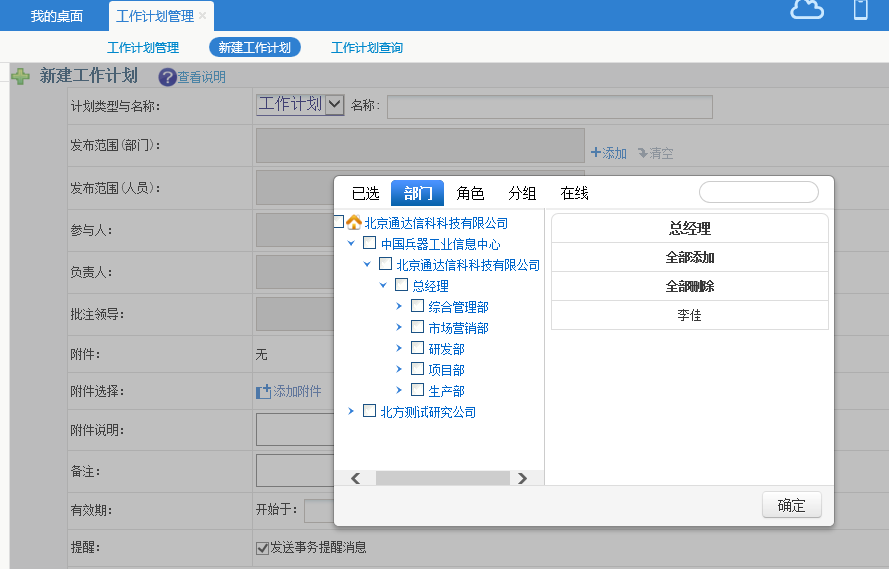The height and width of the screenshot is (569, 889).
Task: Check the 综合管理部 checkbox
Action: pos(418,306)
